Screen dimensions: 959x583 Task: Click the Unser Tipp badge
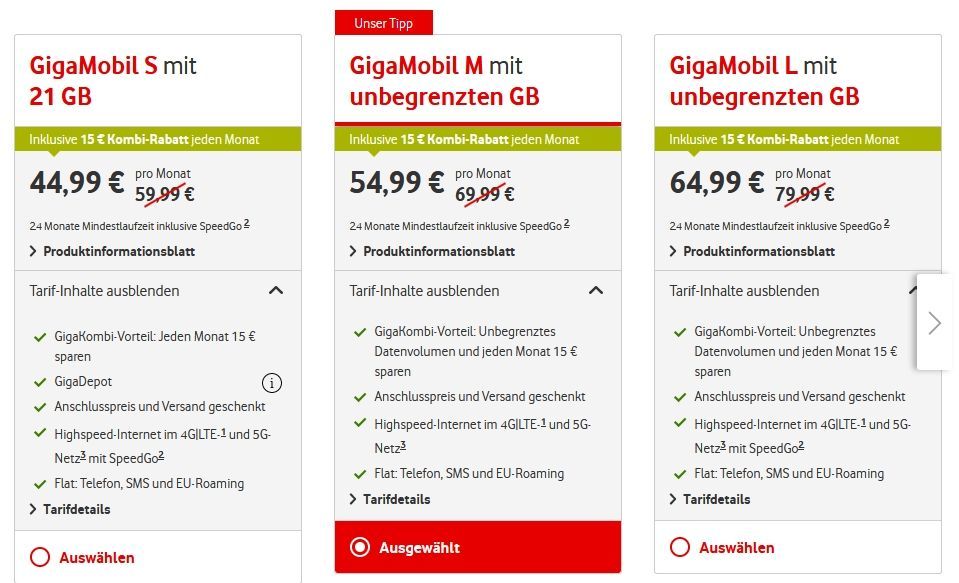click(383, 23)
